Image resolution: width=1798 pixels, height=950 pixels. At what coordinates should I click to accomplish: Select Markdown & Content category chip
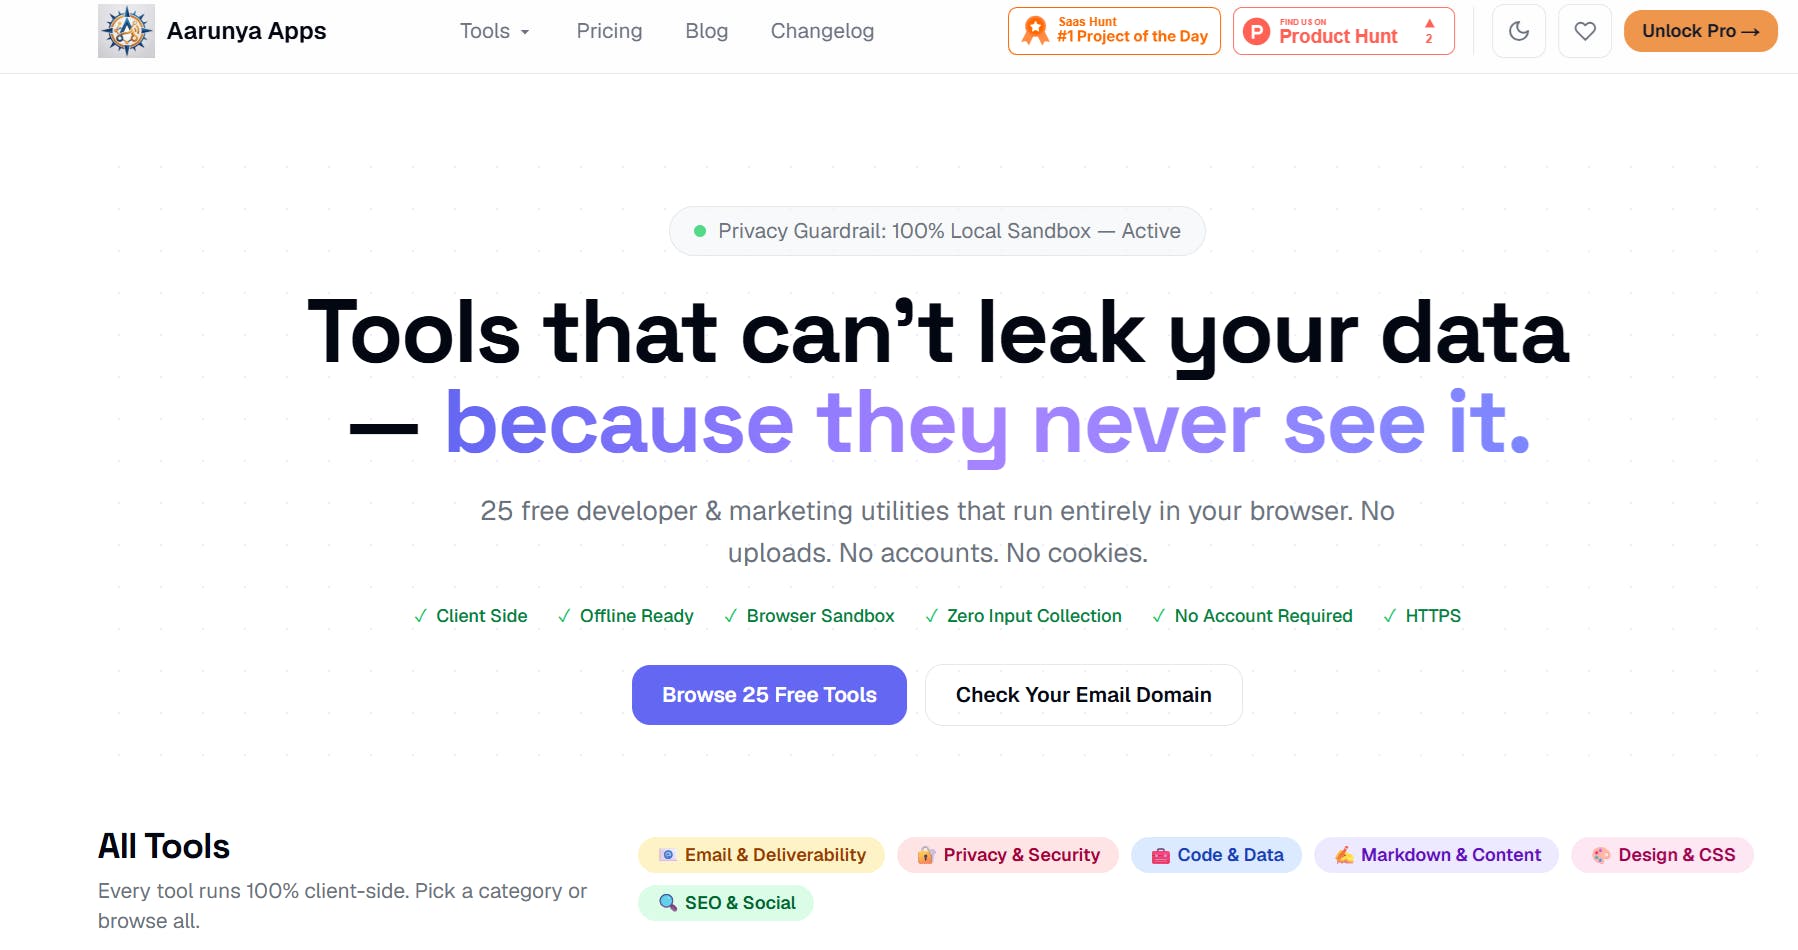coord(1436,855)
